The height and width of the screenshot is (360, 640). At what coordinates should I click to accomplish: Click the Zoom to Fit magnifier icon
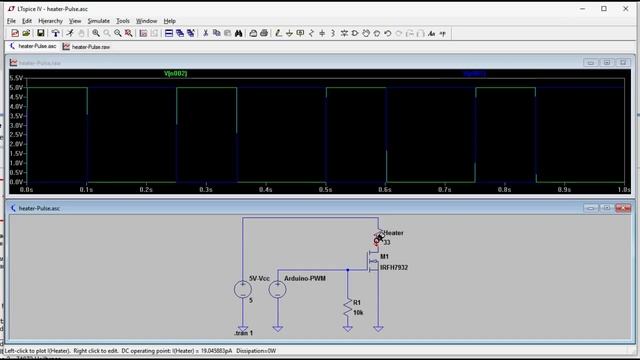(129, 33)
